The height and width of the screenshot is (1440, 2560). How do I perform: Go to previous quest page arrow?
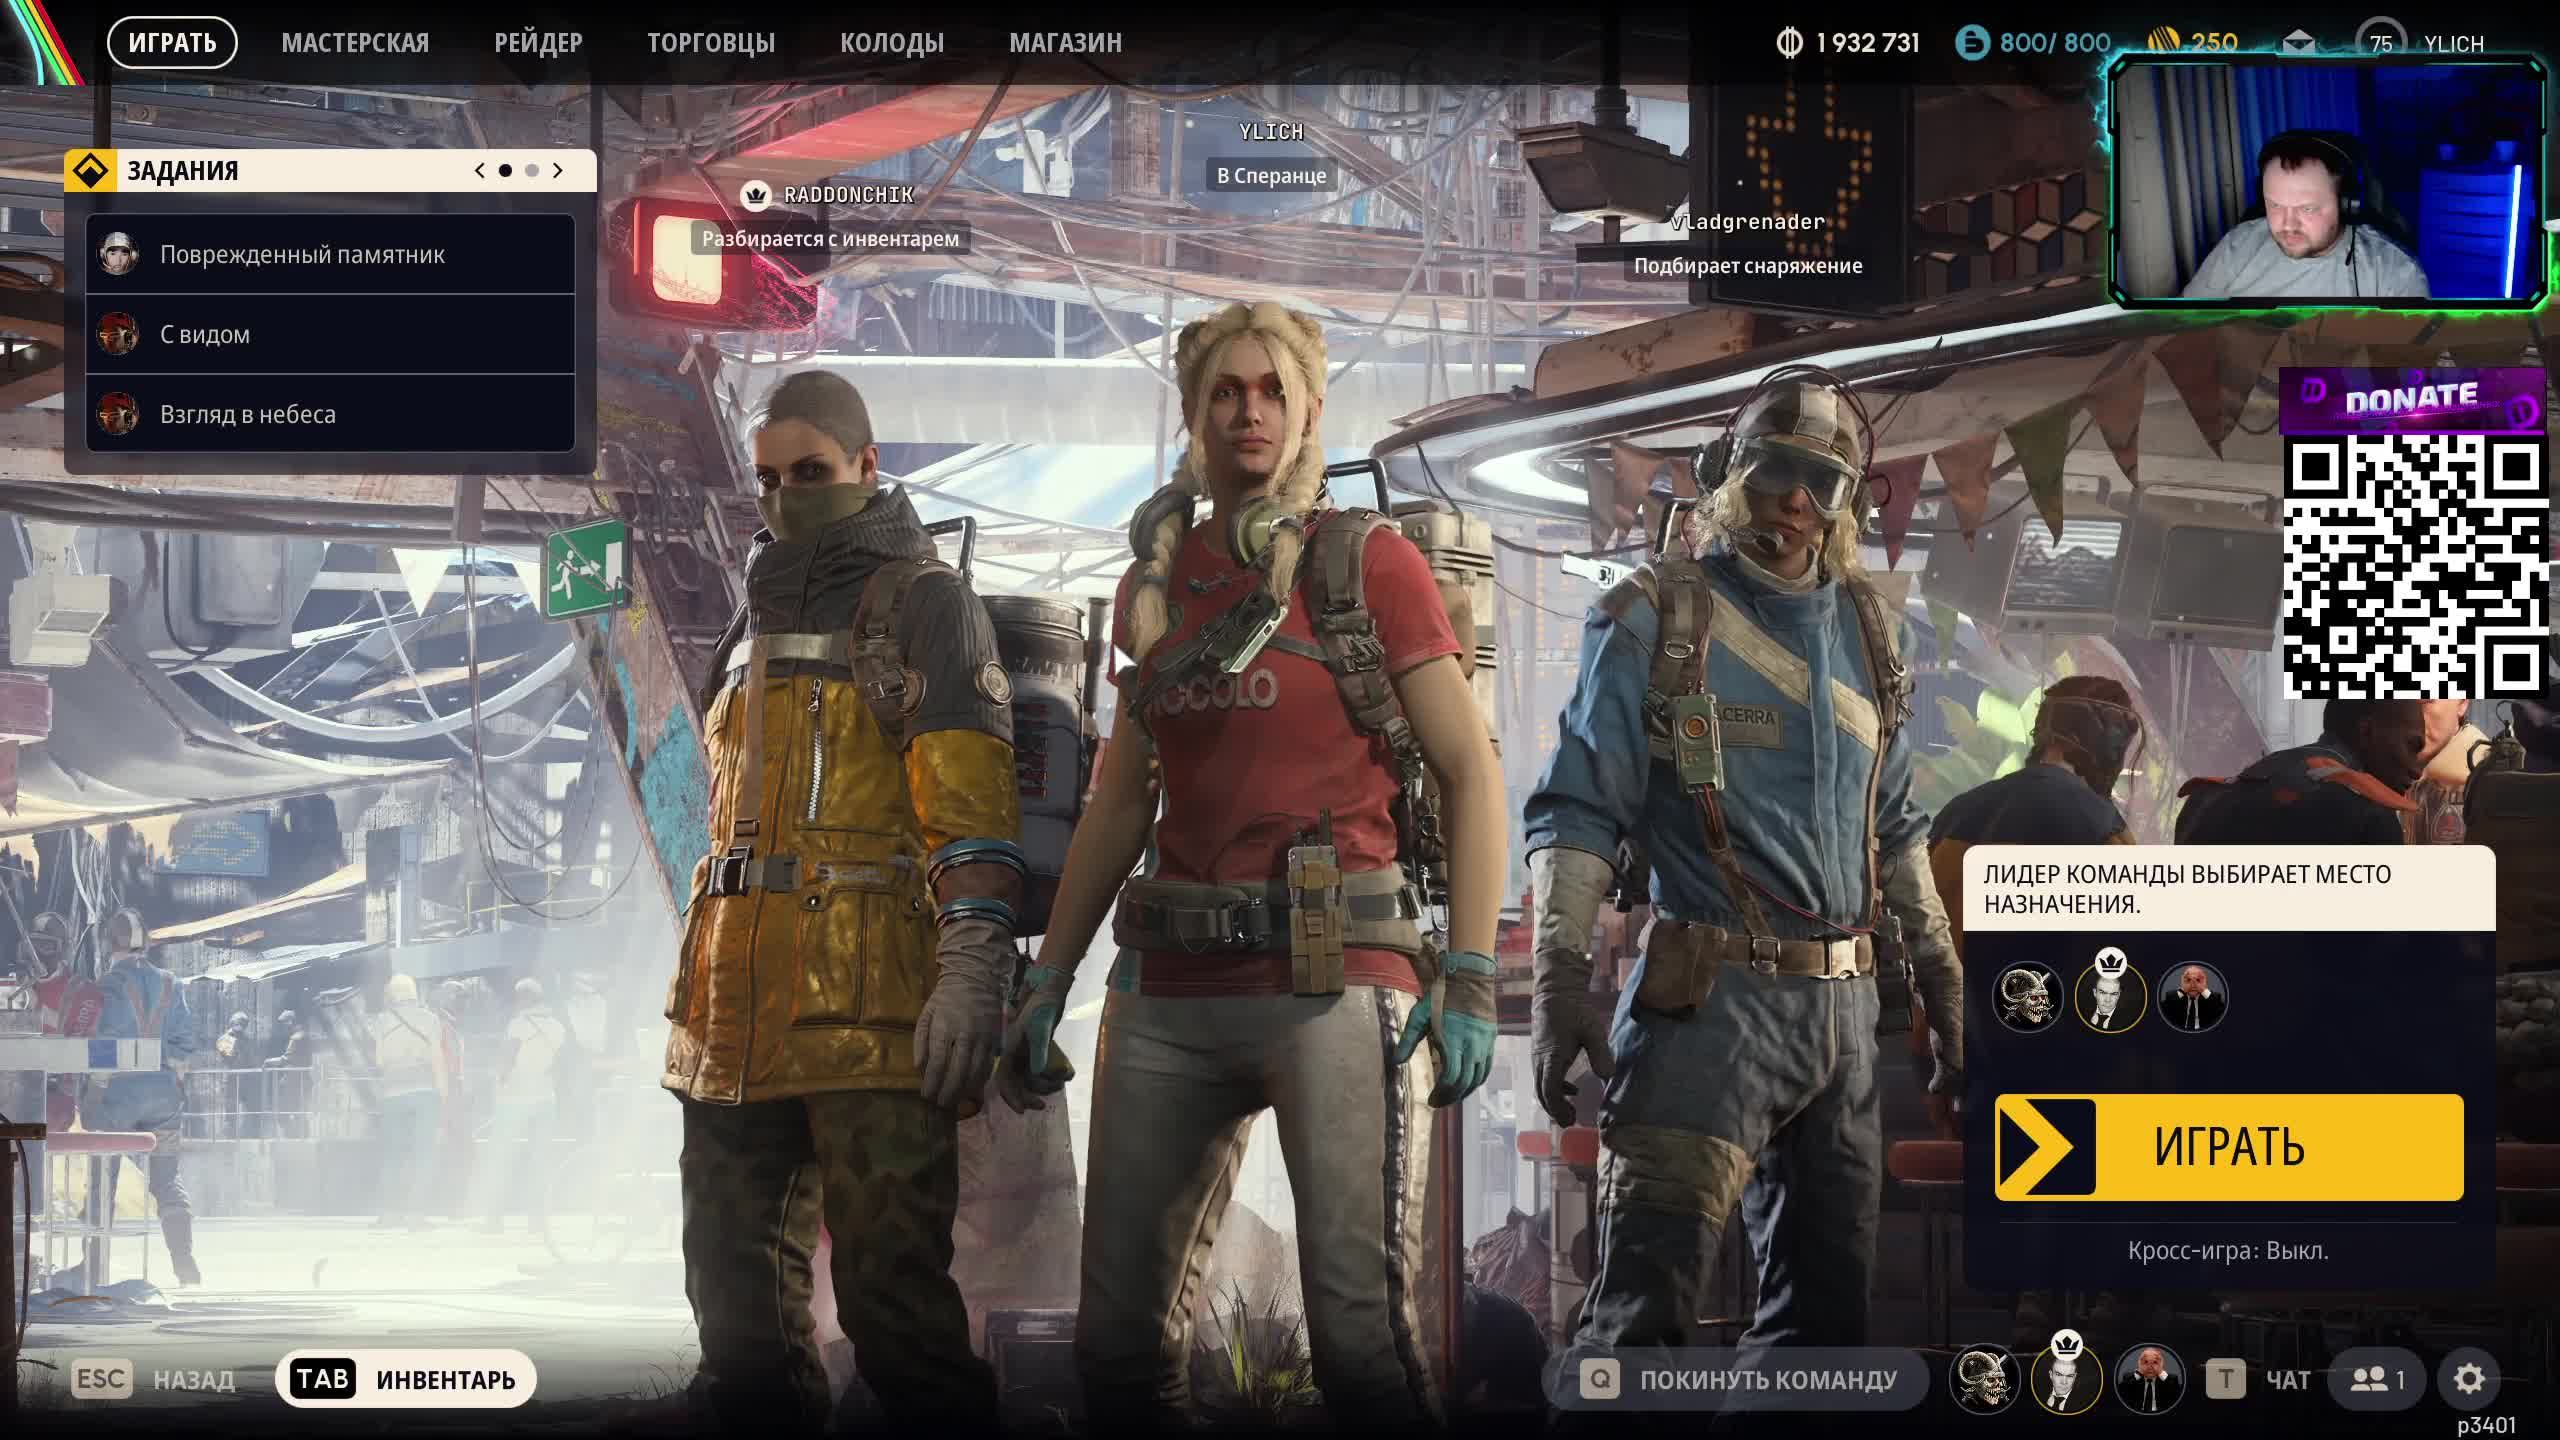480,171
